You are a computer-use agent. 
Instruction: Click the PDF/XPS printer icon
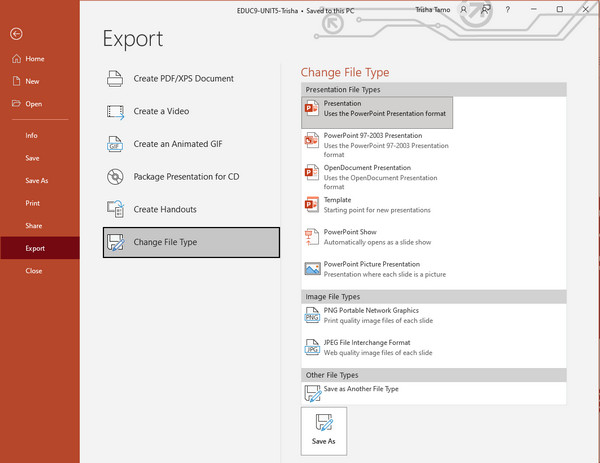(115, 78)
